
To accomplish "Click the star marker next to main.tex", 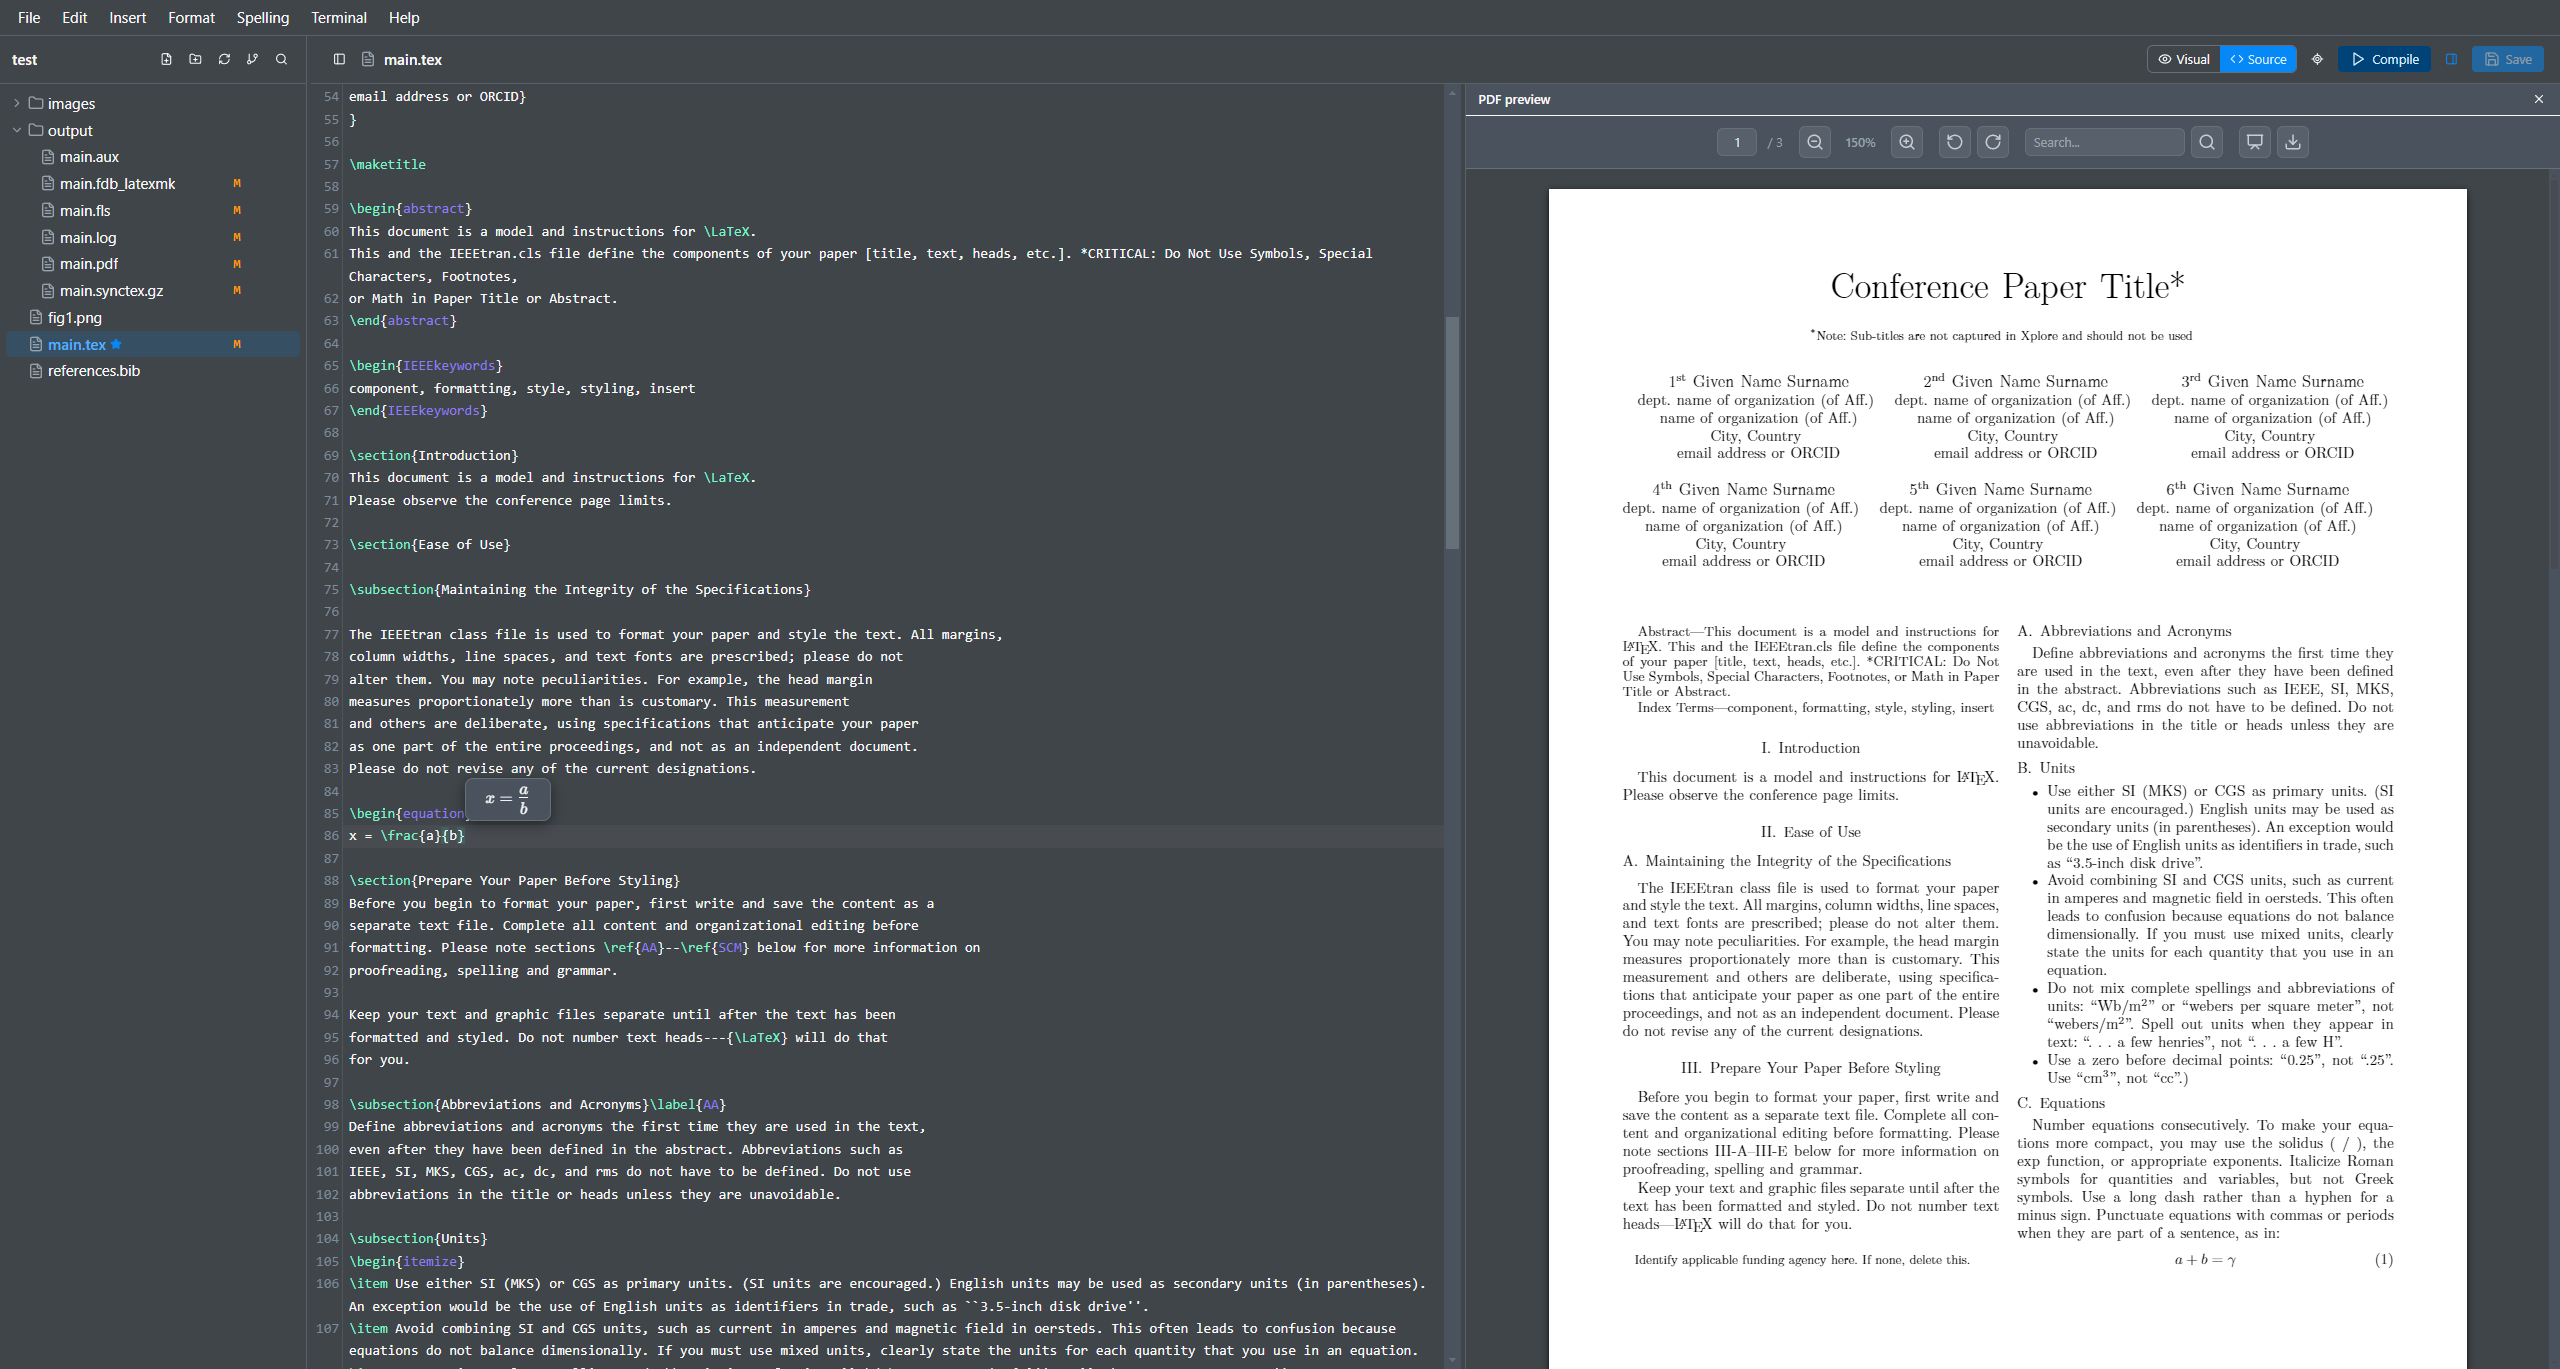I will pos(116,344).
